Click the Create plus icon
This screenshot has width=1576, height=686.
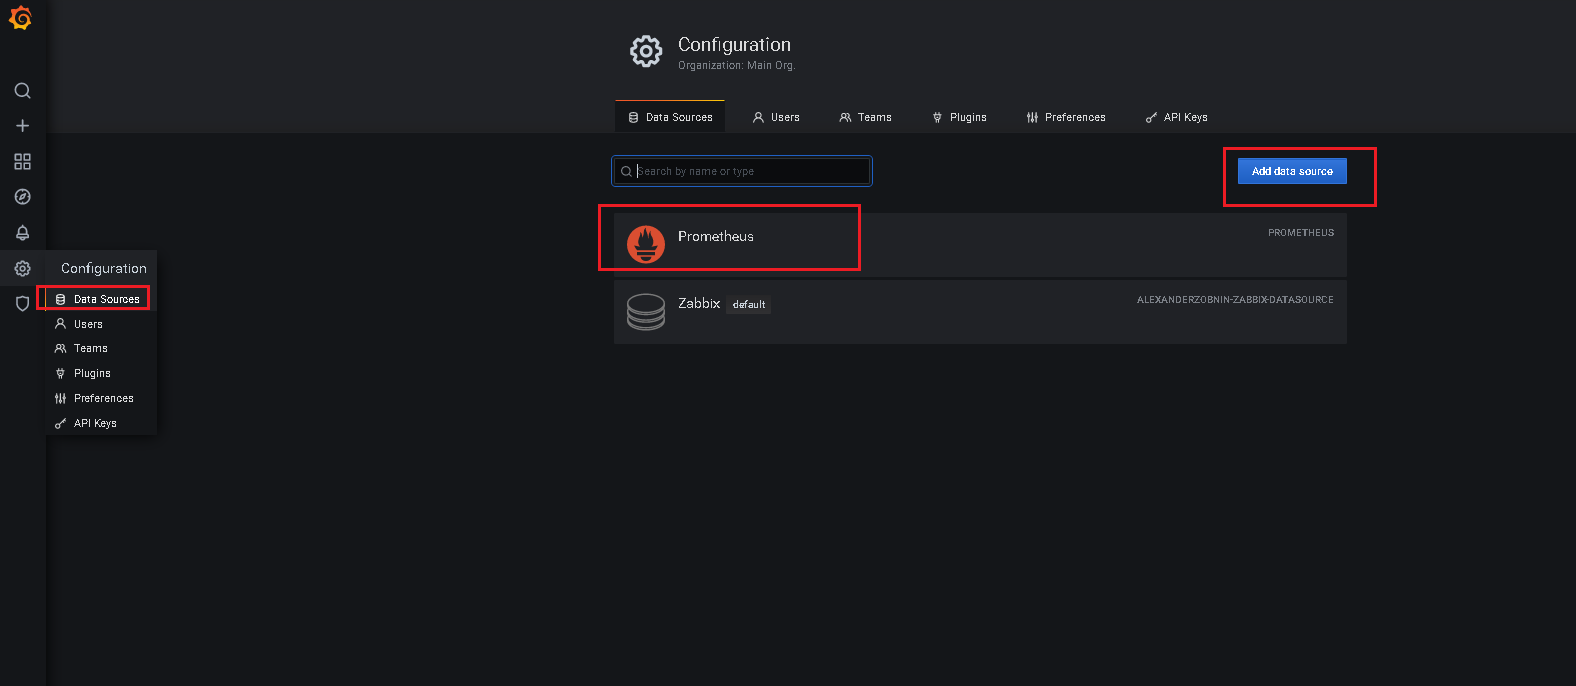(x=22, y=126)
